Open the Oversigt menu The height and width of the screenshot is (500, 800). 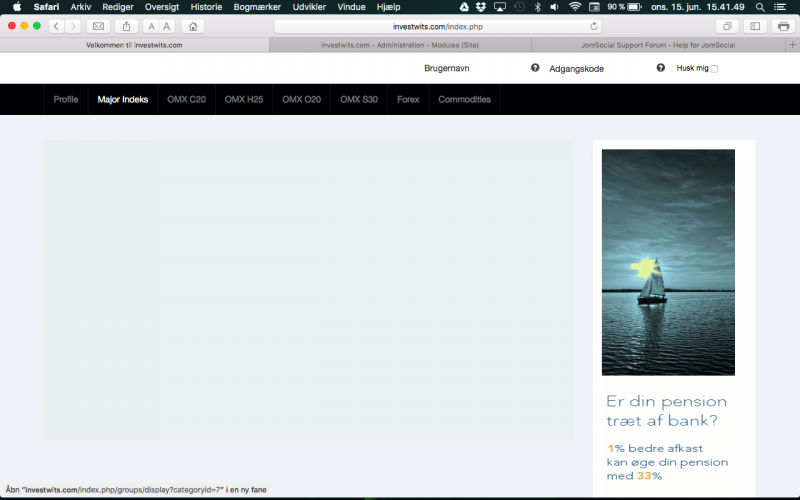(162, 7)
